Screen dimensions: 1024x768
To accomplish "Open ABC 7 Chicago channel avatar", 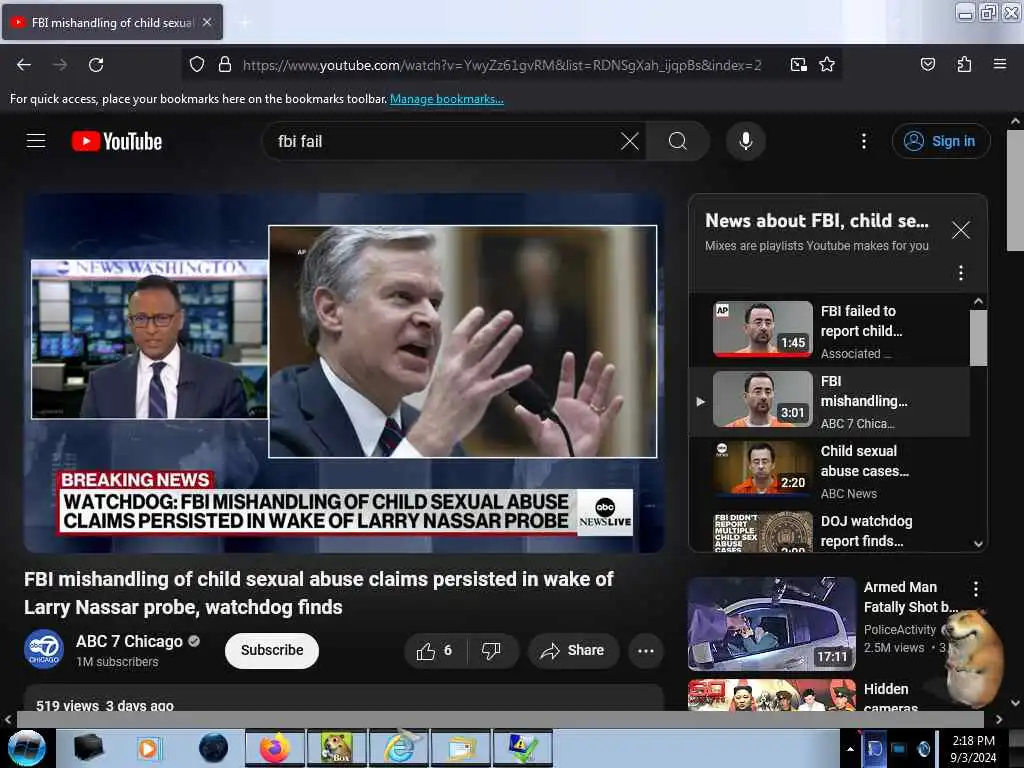I will click(x=44, y=650).
